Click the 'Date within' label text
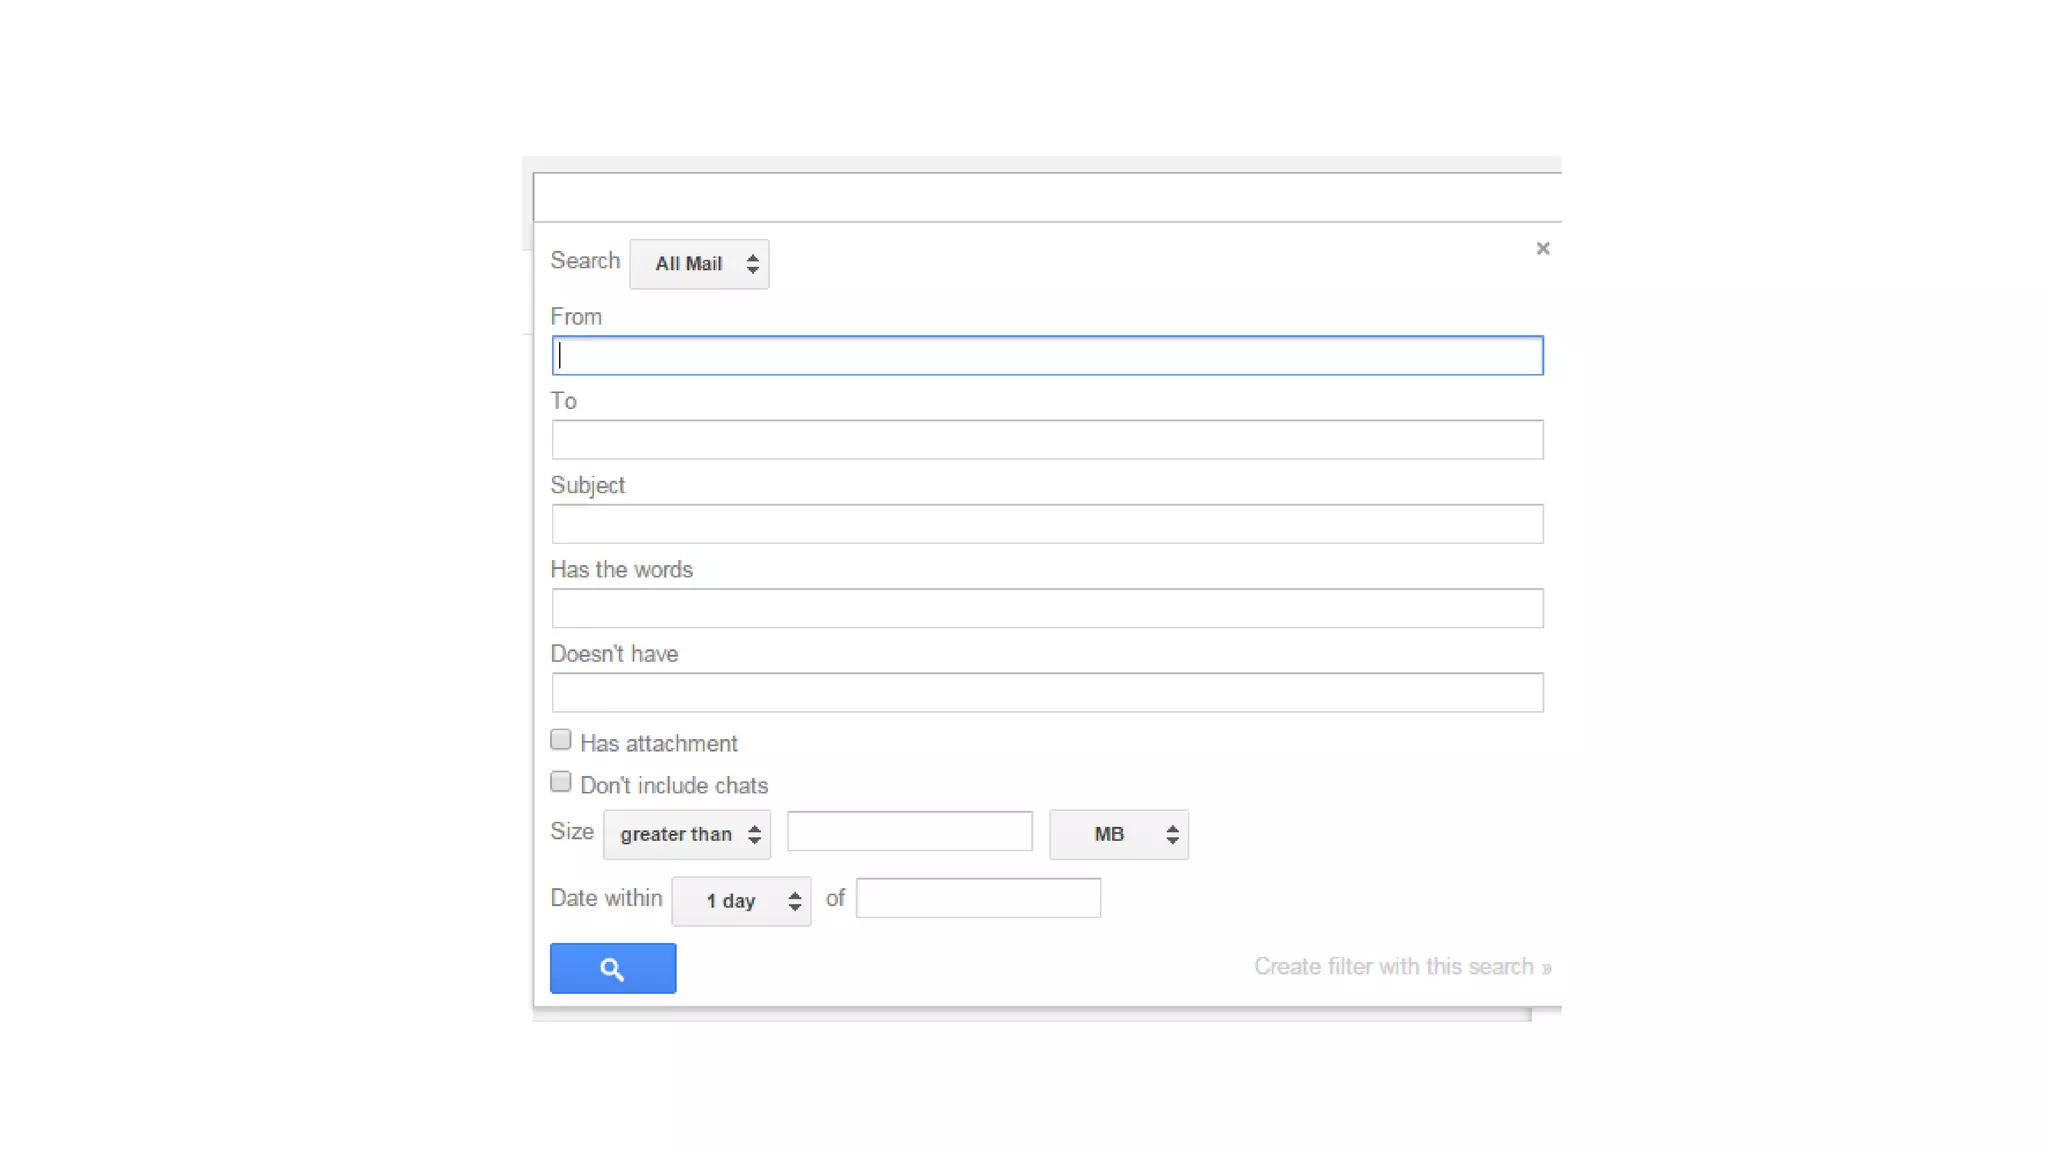This screenshot has width=2048, height=1152. [606, 898]
